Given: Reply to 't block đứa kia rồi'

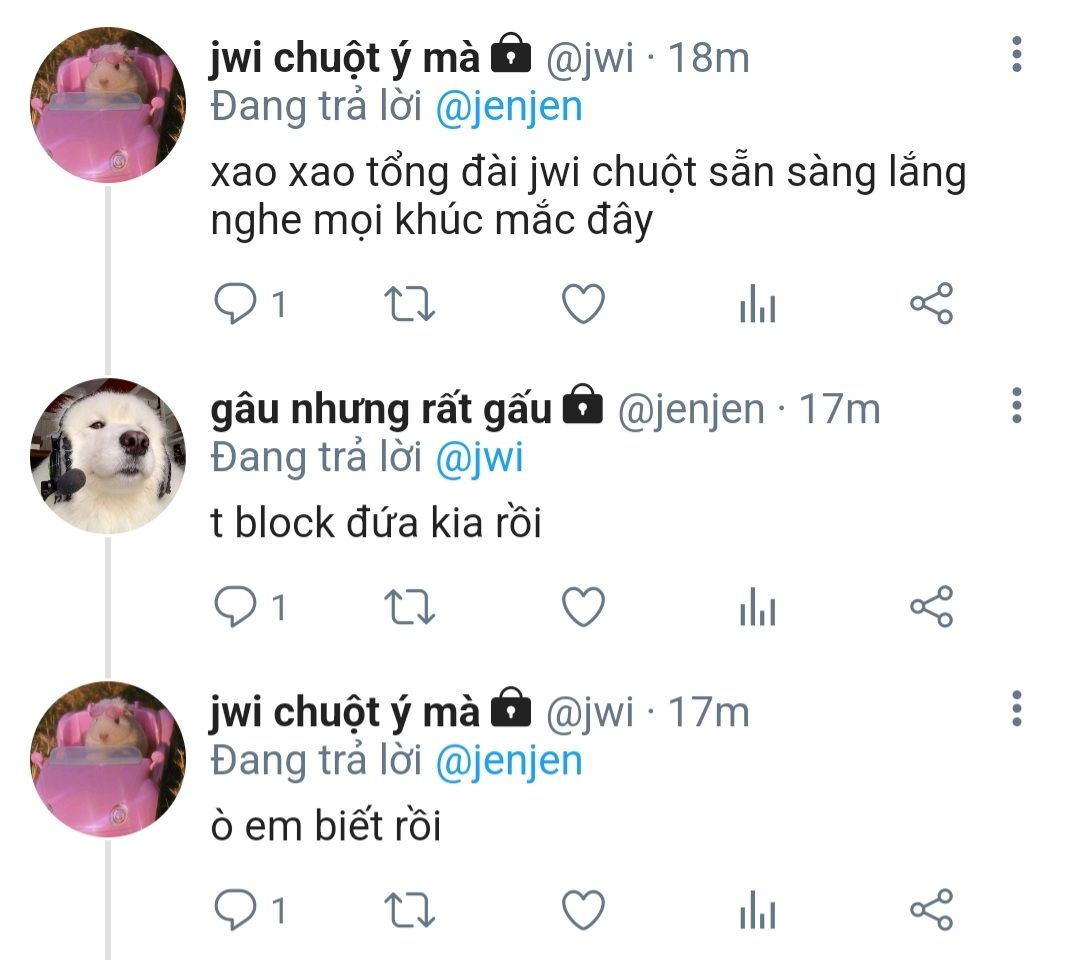Looking at the screenshot, I should coord(236,607).
